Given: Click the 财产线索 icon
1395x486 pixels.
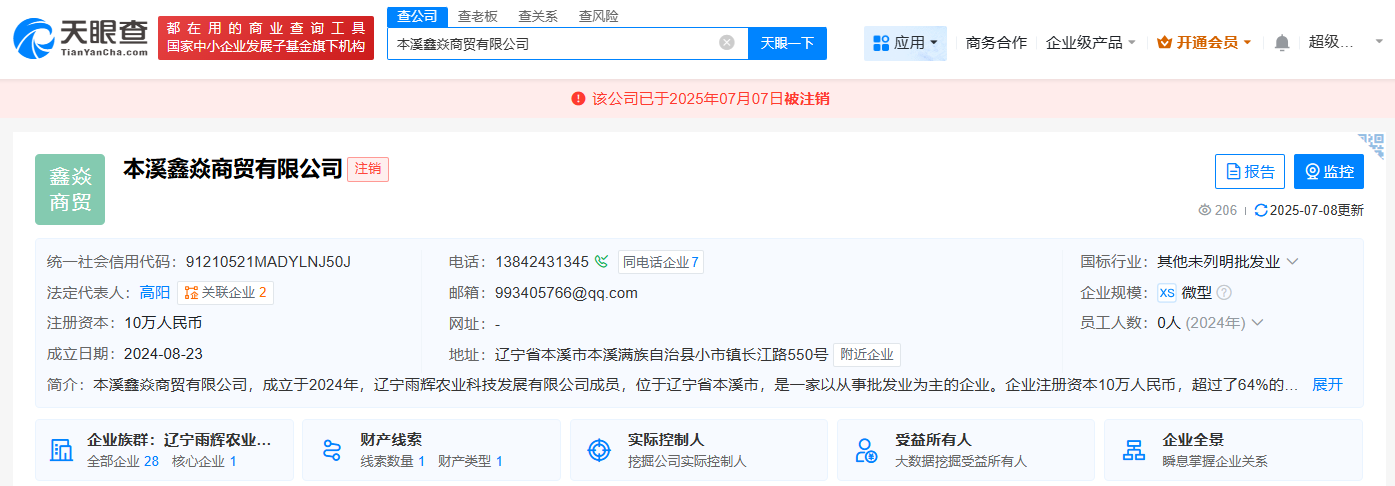Looking at the screenshot, I should [x=332, y=450].
